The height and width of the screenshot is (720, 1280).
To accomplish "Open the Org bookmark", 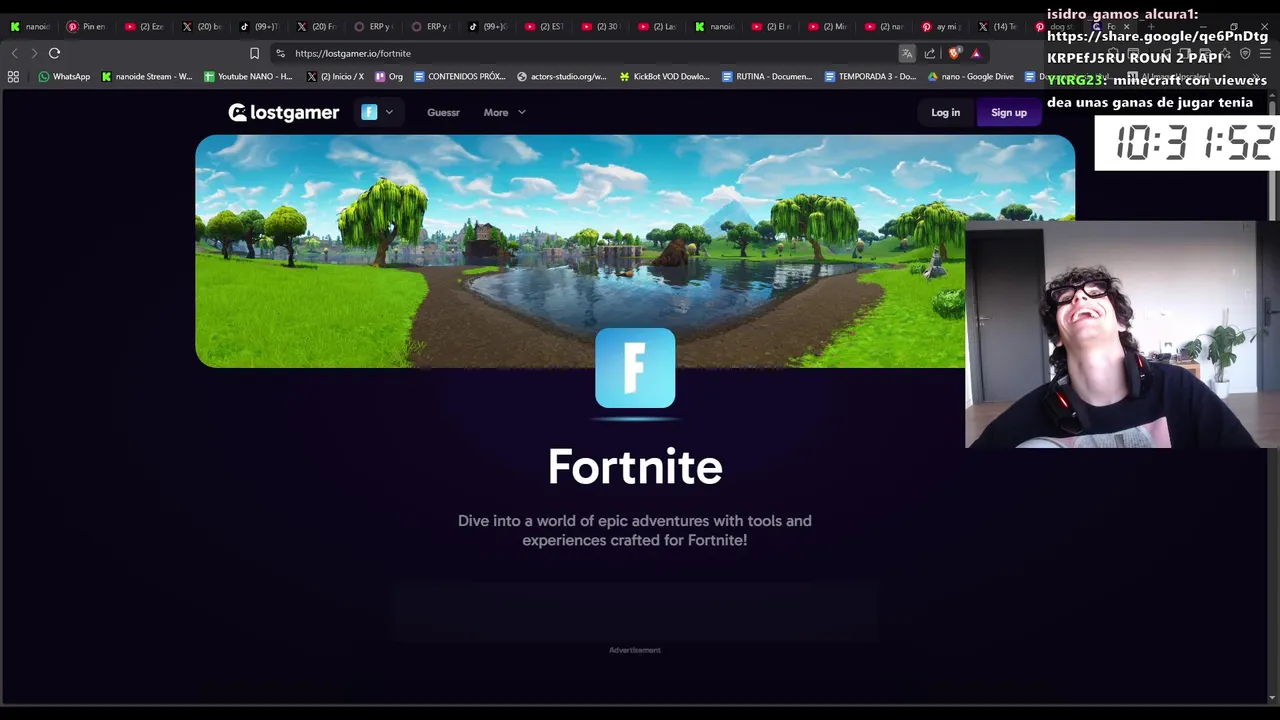I will 389,76.
